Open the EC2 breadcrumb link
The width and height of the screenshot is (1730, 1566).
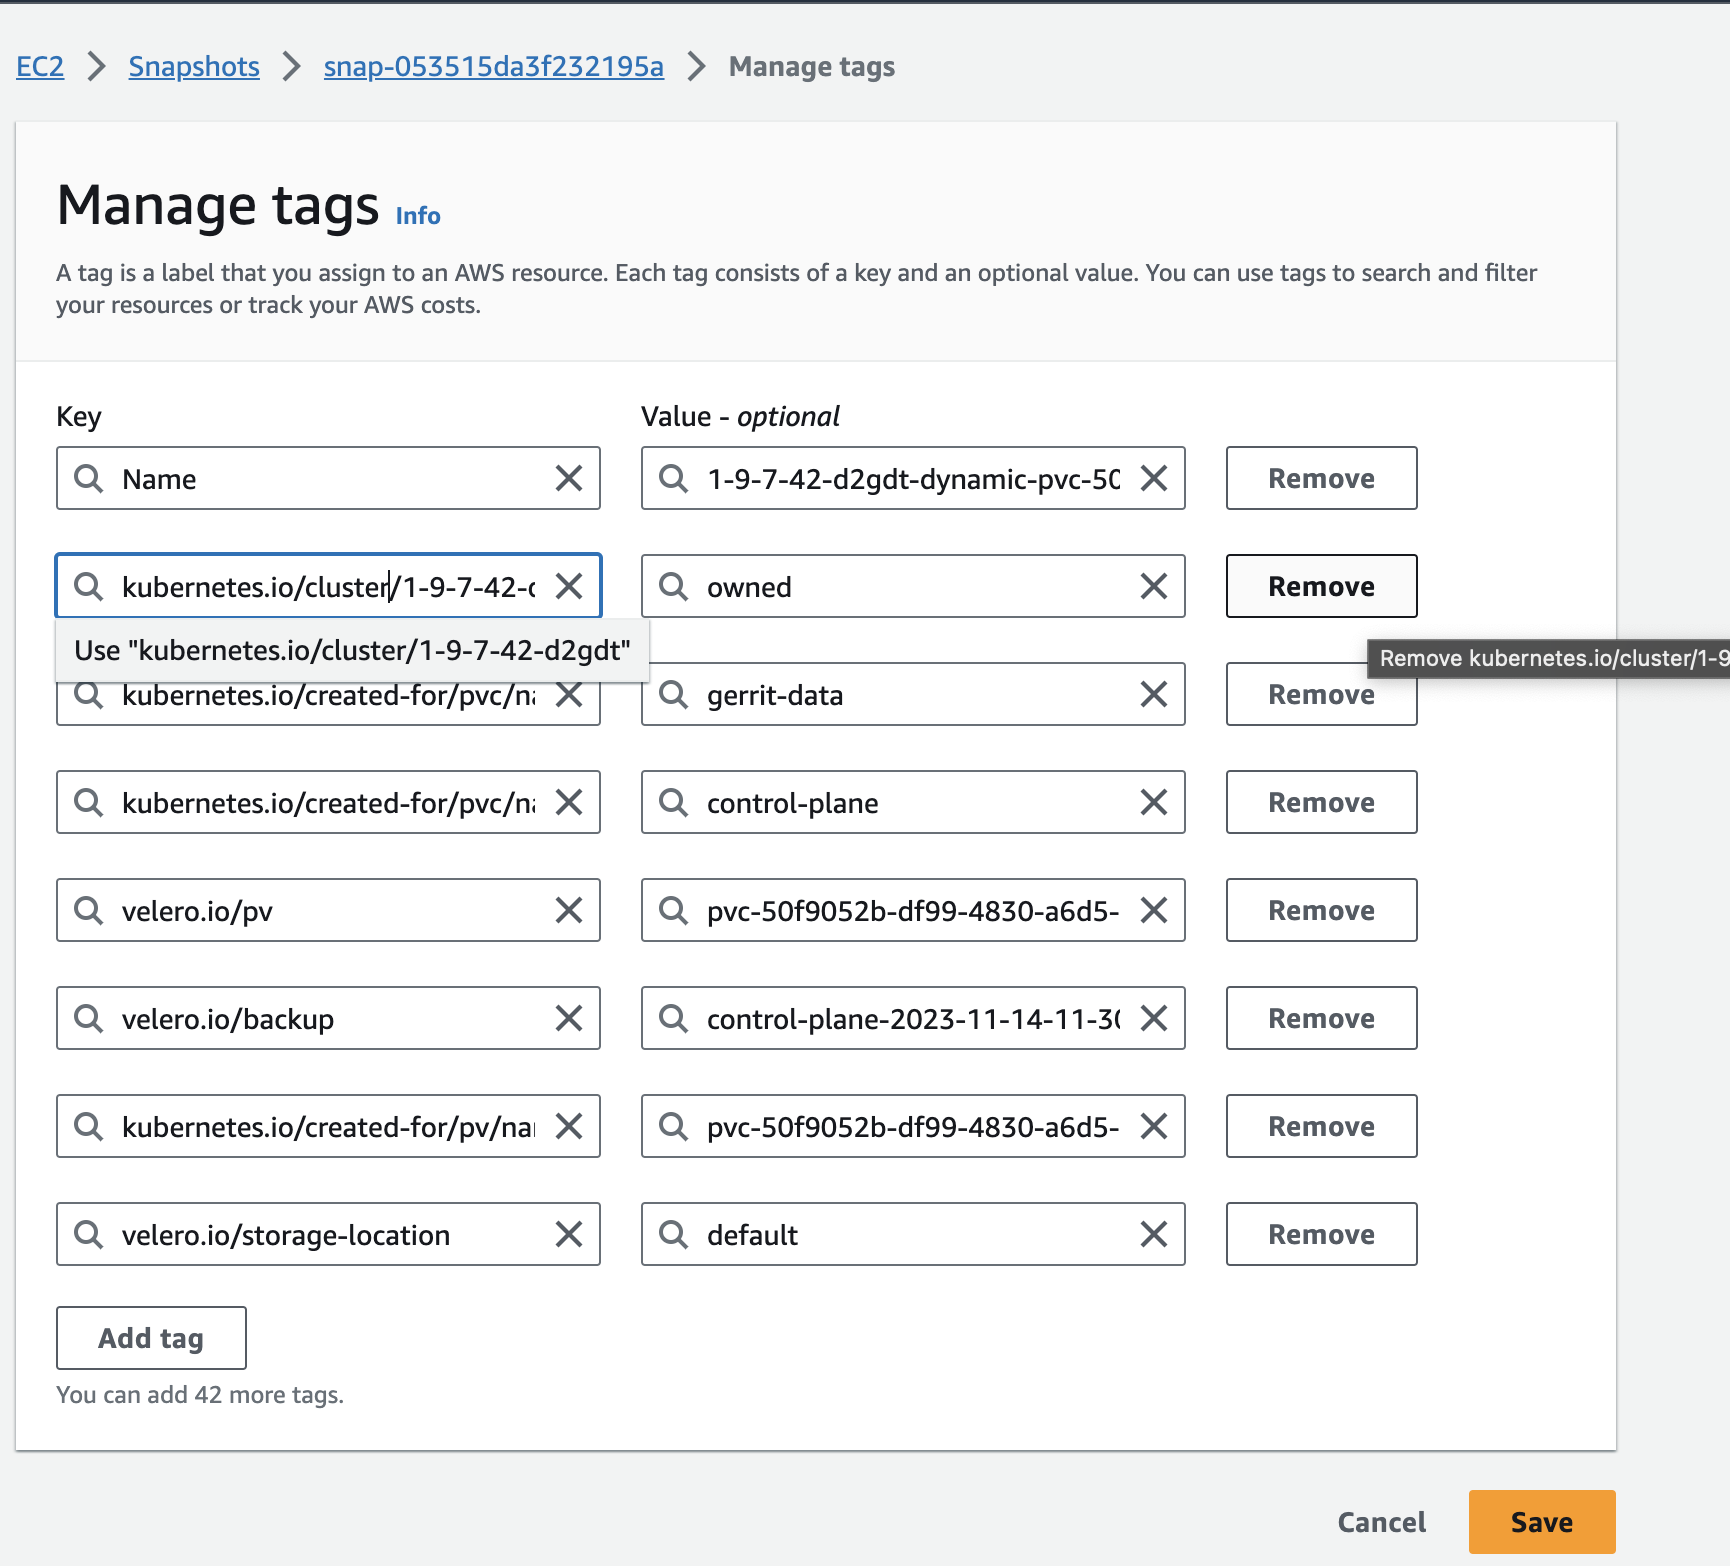point(40,67)
